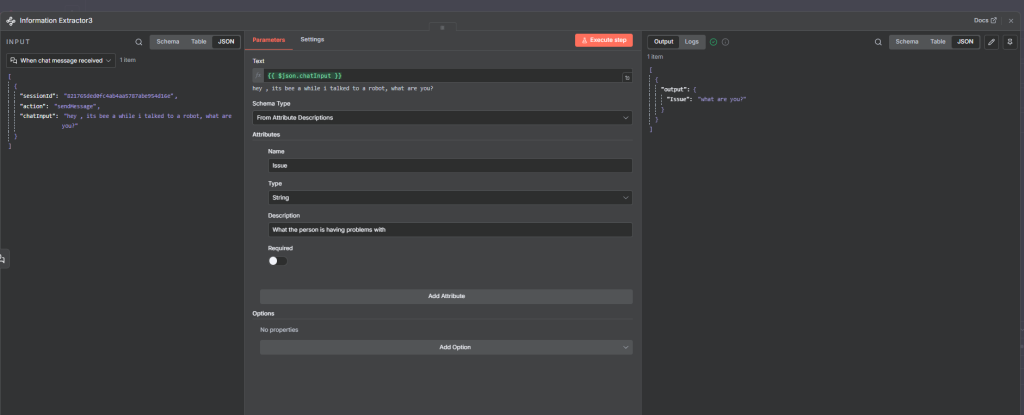The height and width of the screenshot is (415, 1024).
Task: Click the pencil edit output icon
Action: point(991,42)
